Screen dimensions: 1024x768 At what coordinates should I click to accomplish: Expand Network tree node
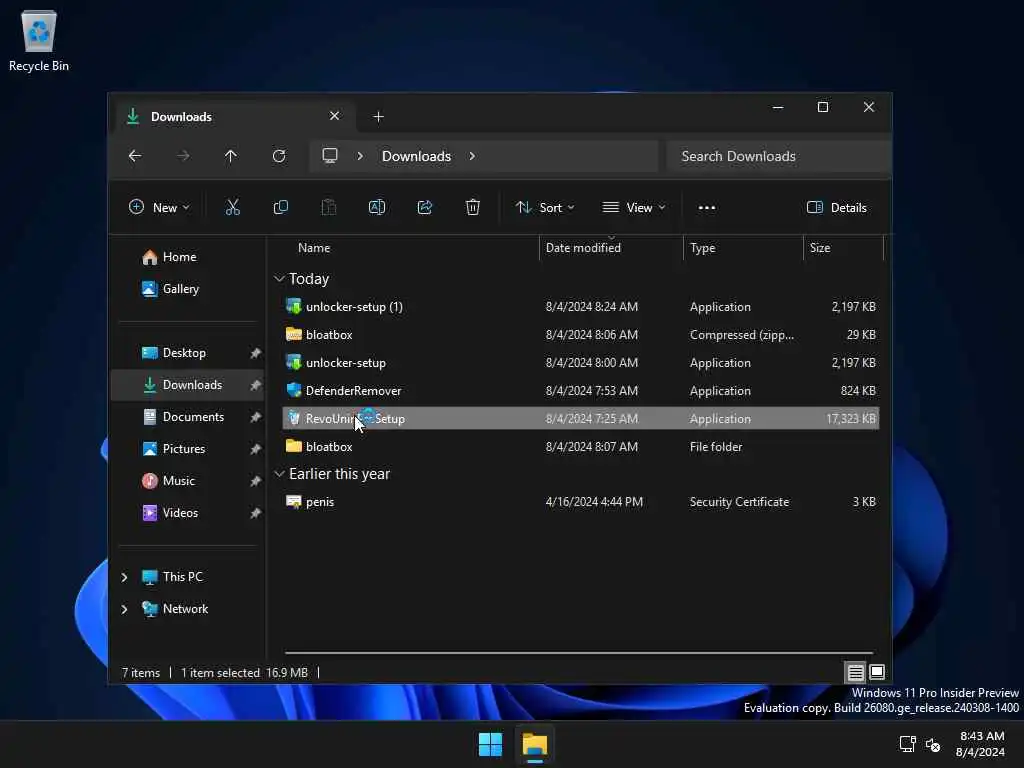pyautogui.click(x=124, y=609)
